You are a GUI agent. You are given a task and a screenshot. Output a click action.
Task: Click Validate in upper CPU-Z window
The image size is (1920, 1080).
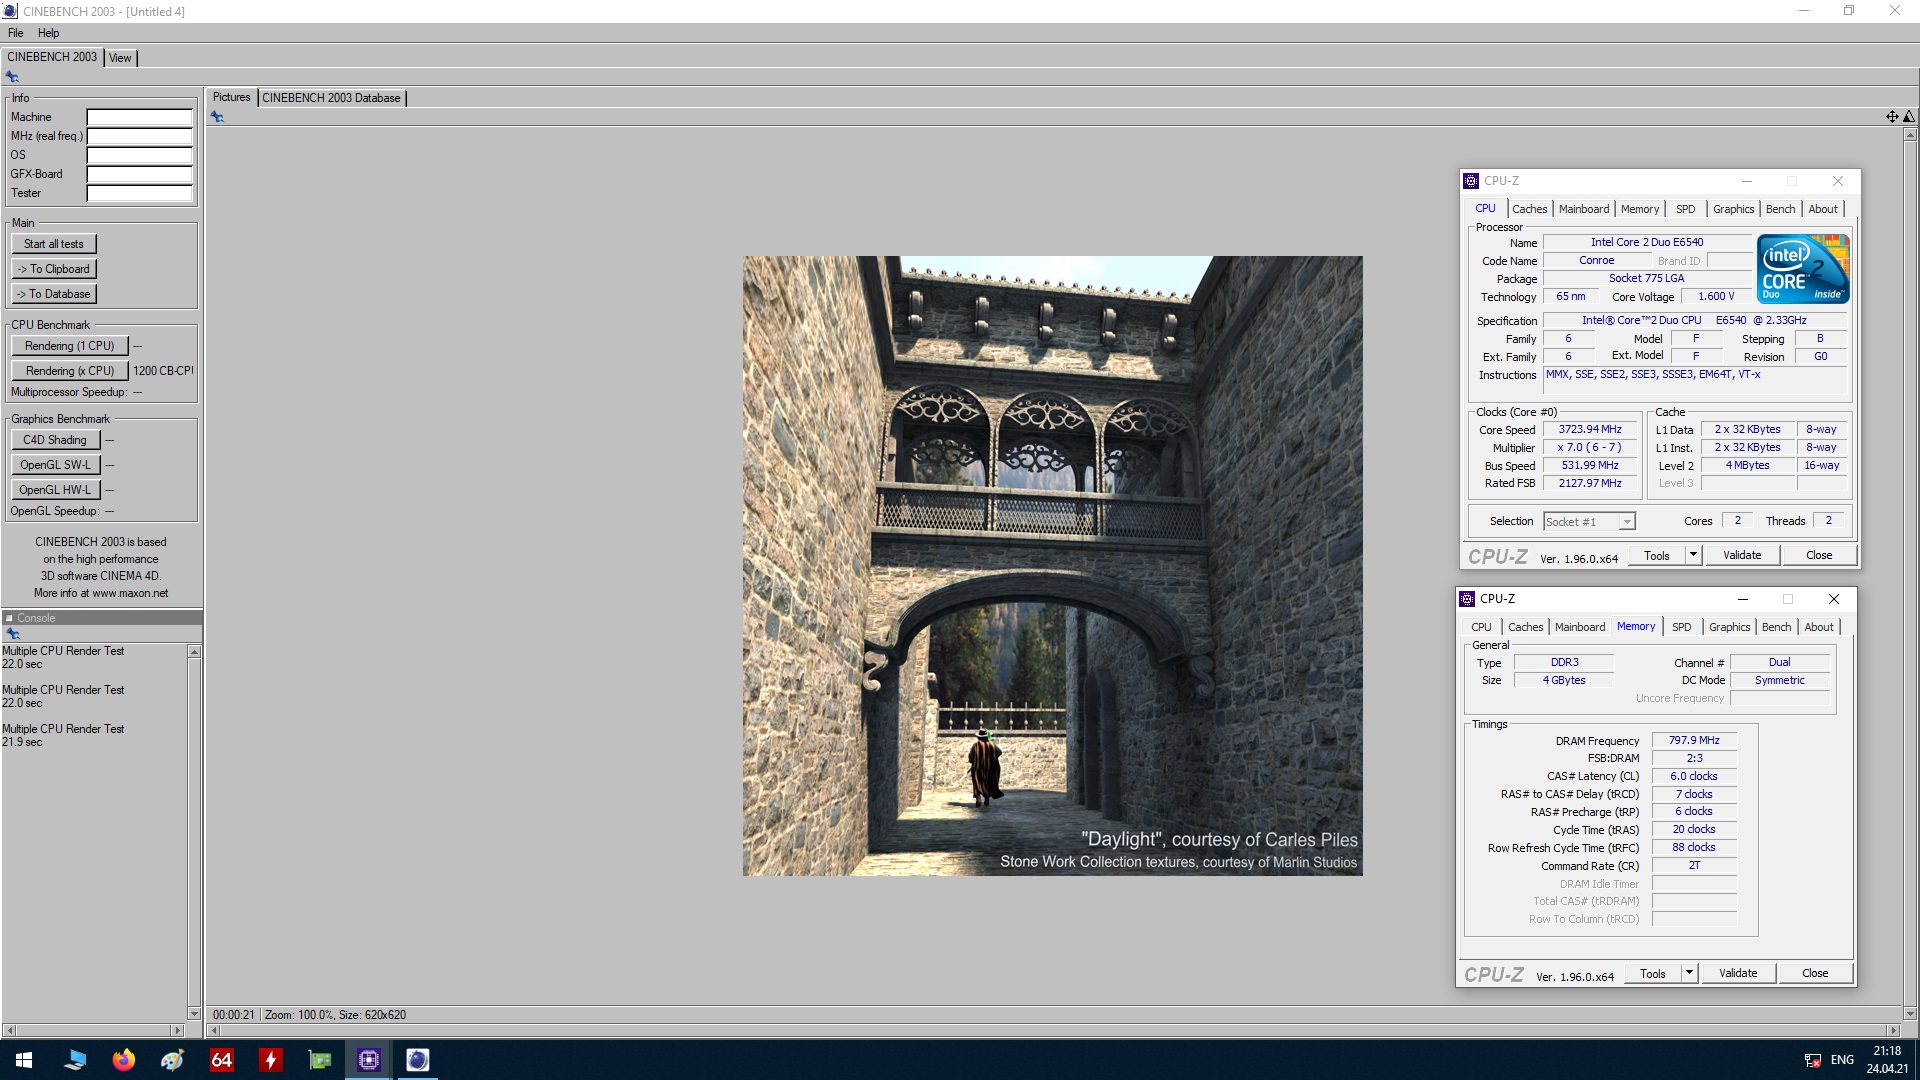(x=1742, y=555)
